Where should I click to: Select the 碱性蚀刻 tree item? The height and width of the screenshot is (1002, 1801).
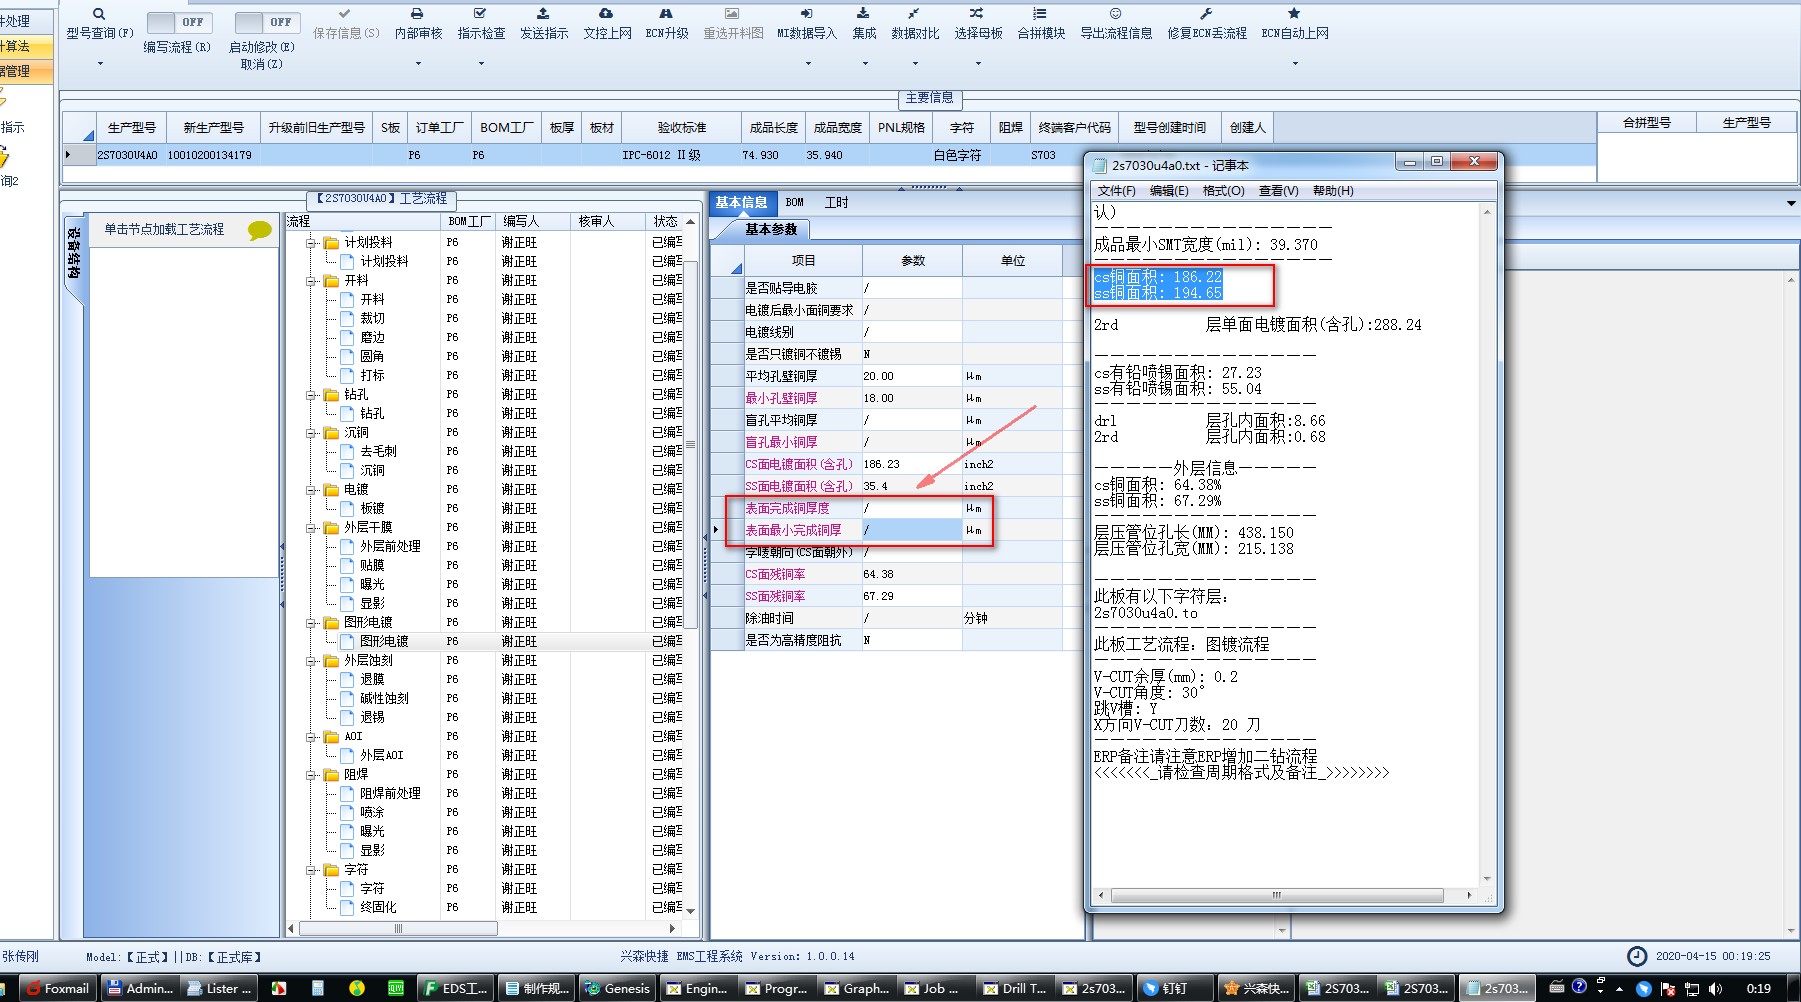pos(384,699)
